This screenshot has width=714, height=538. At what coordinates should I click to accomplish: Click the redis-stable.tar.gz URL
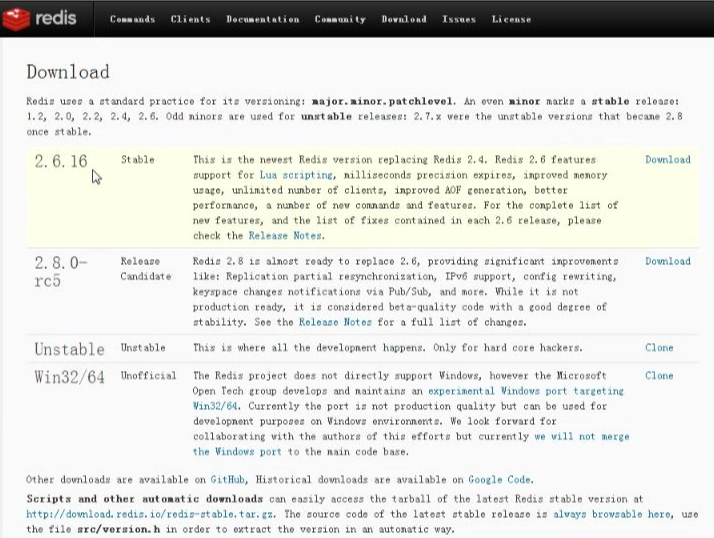[x=150, y=514]
